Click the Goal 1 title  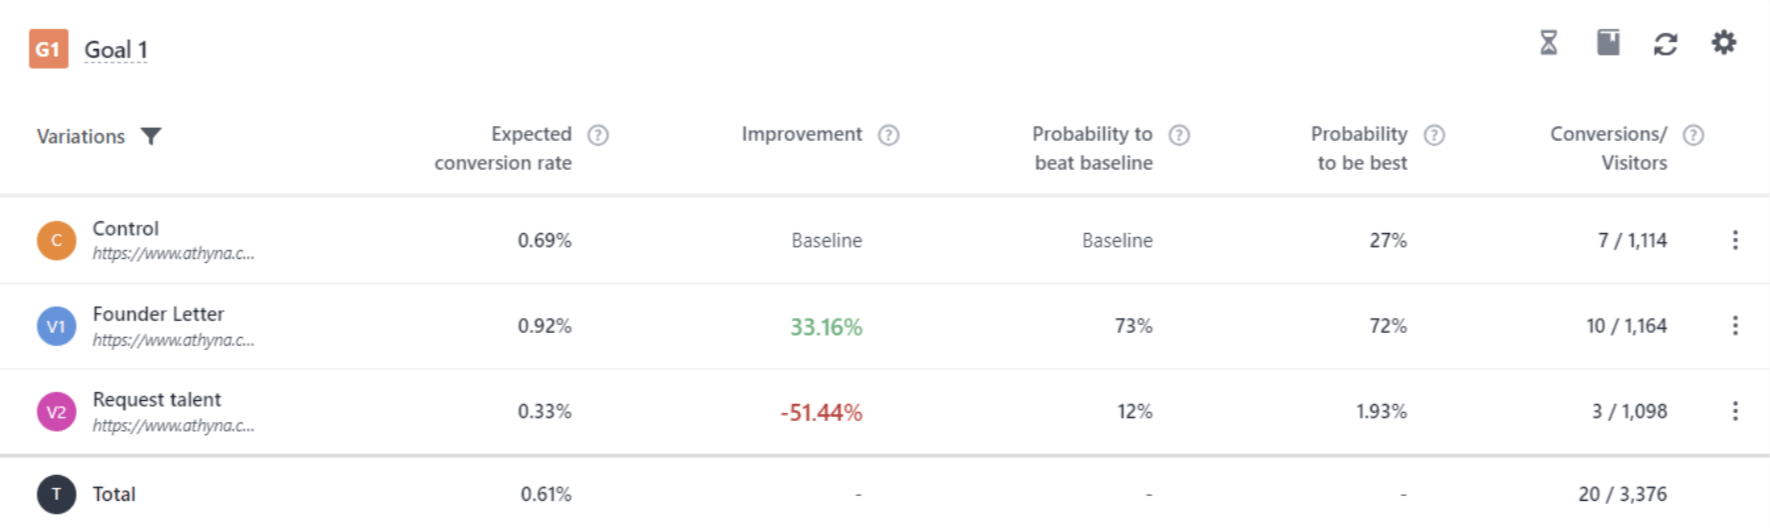(116, 50)
